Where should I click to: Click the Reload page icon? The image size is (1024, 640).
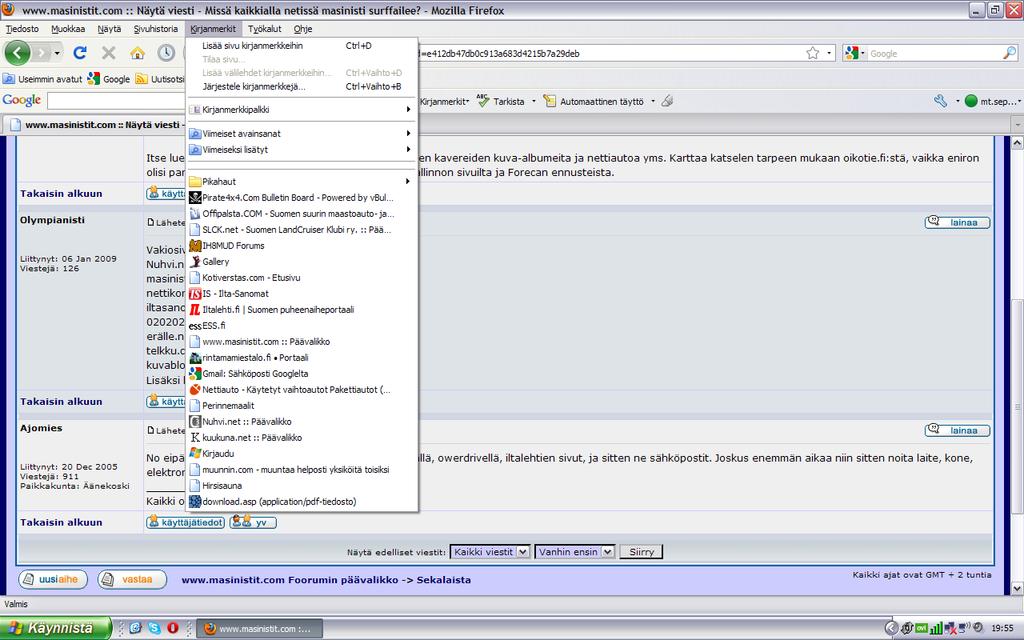pos(80,53)
